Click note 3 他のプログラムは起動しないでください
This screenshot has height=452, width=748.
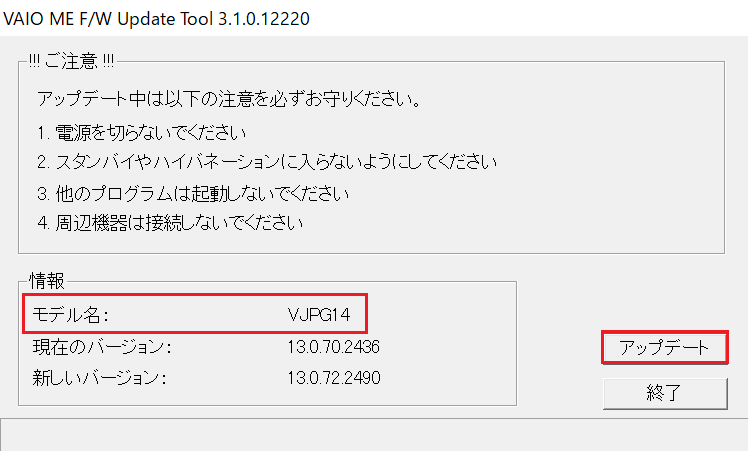[193, 194]
